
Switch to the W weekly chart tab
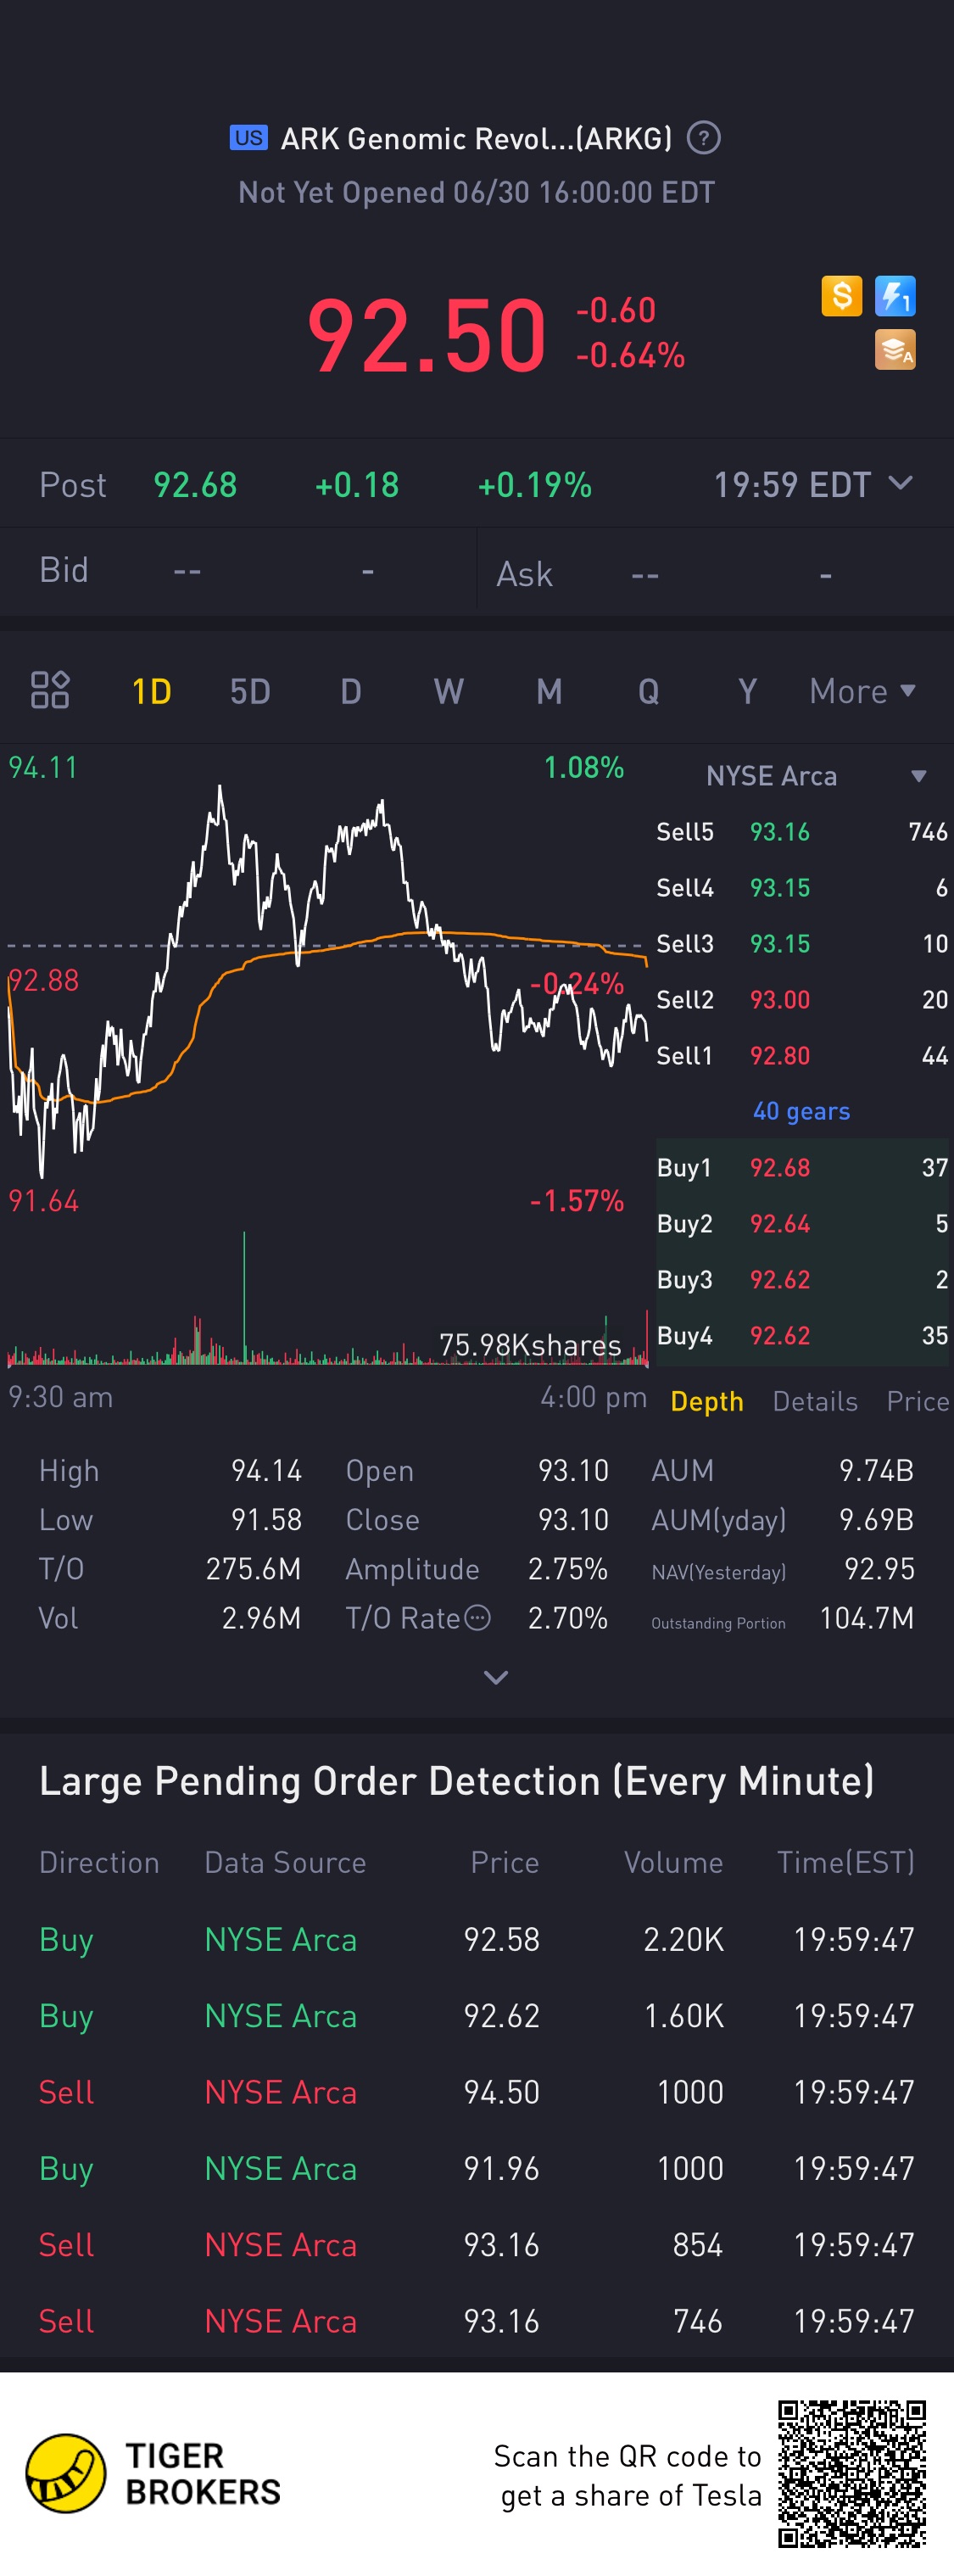pyautogui.click(x=448, y=691)
